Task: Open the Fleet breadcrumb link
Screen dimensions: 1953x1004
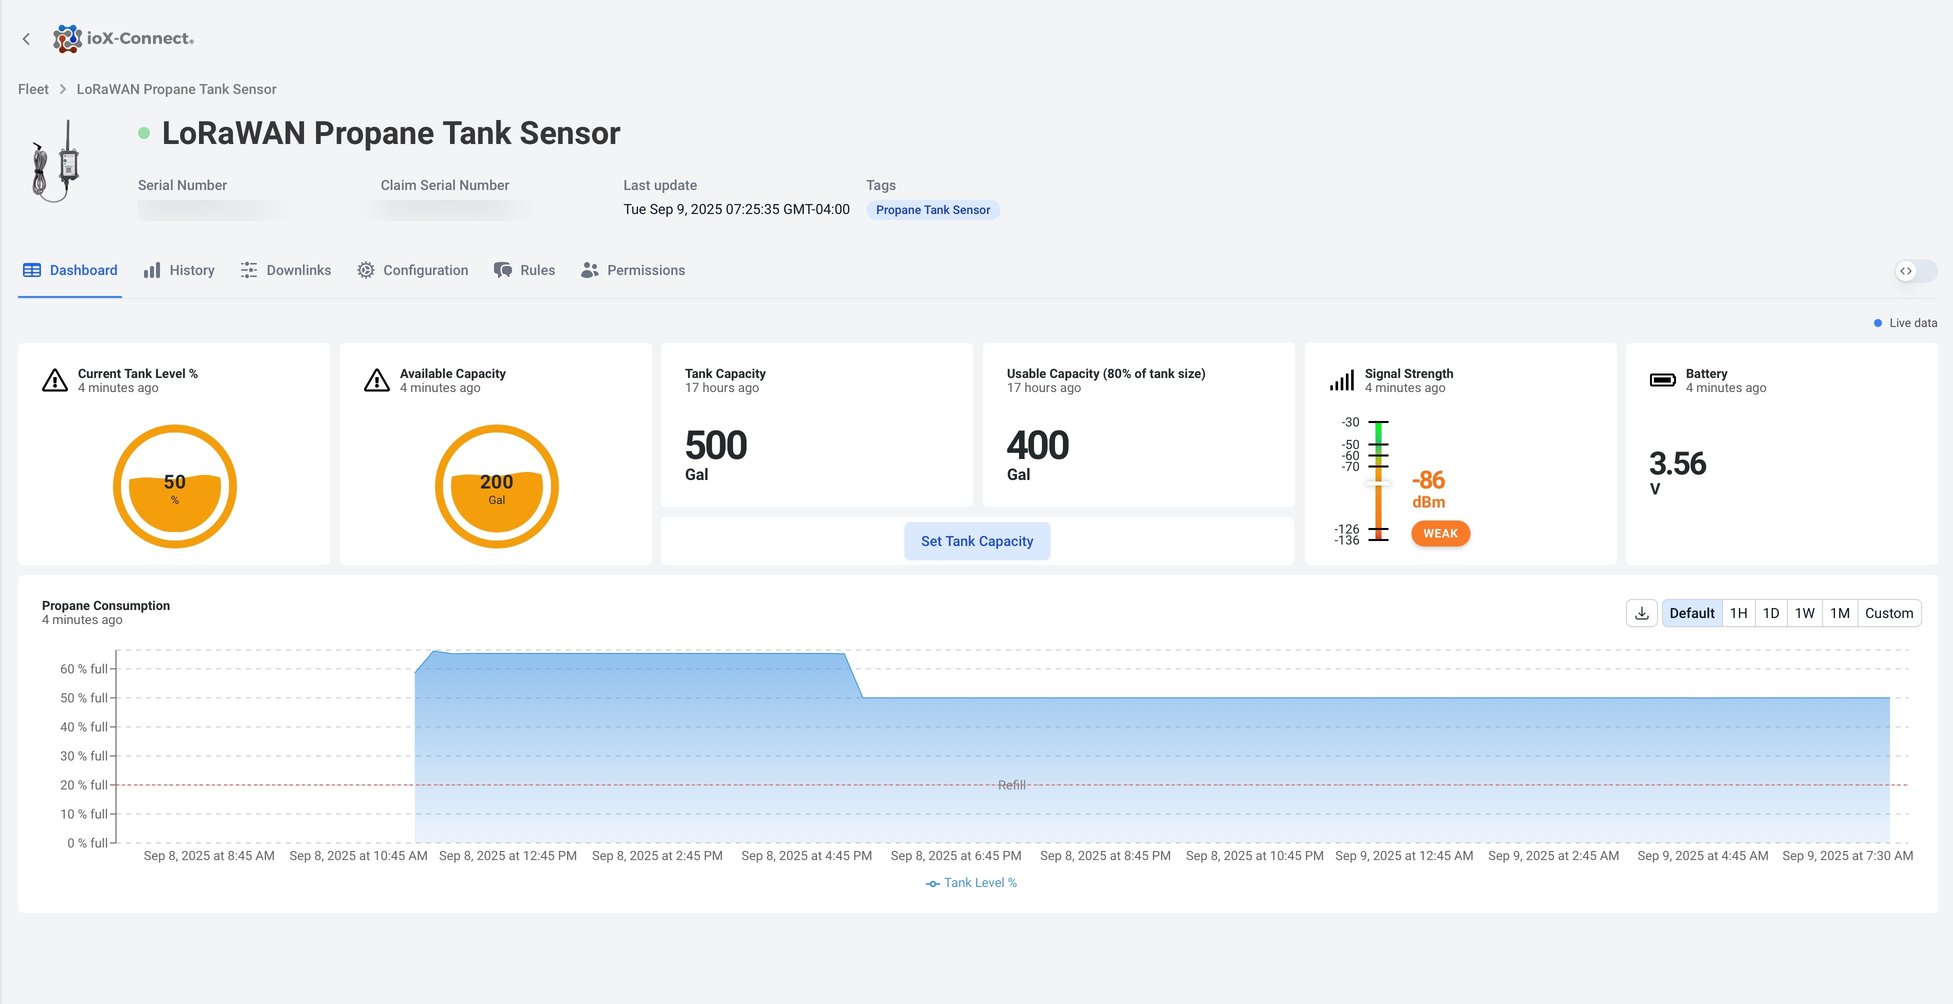Action: pyautogui.click(x=32, y=89)
